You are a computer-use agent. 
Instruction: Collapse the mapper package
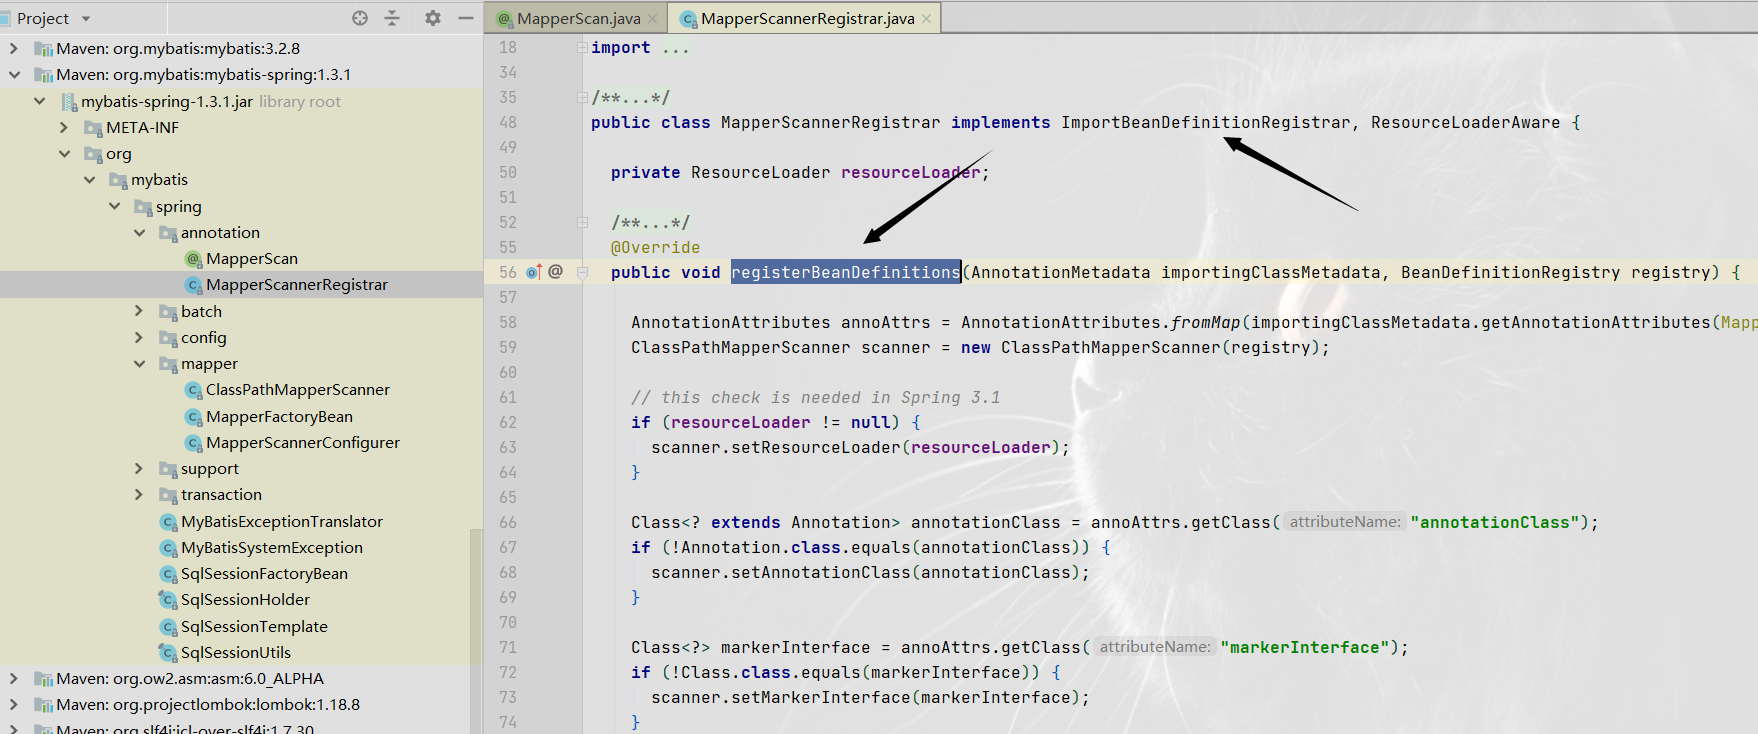[139, 363]
